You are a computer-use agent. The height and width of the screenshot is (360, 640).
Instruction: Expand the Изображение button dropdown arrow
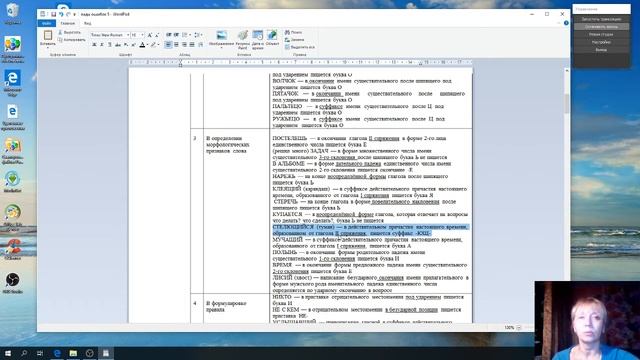tap(222, 48)
